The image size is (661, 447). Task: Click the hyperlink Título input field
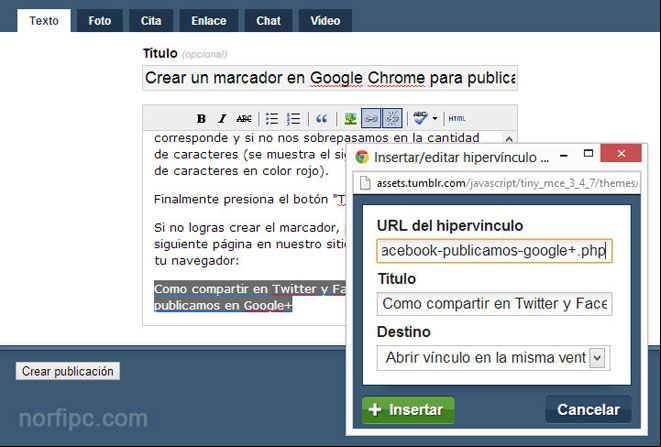(x=494, y=304)
